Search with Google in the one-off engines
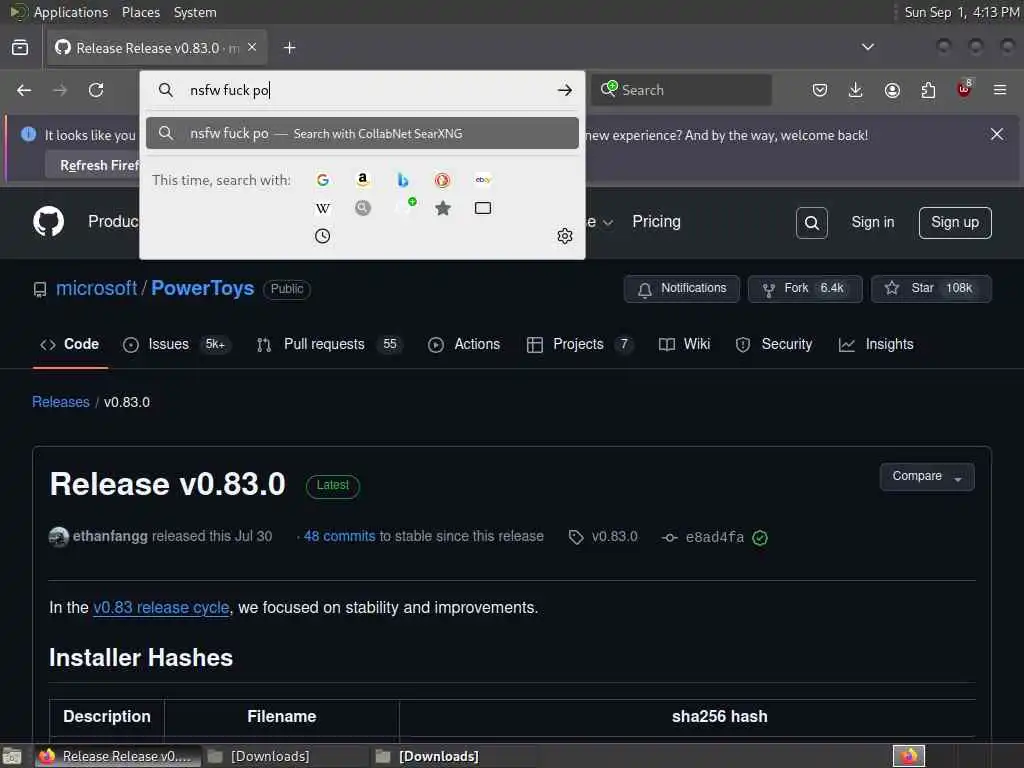The width and height of the screenshot is (1024, 768). pos(323,180)
